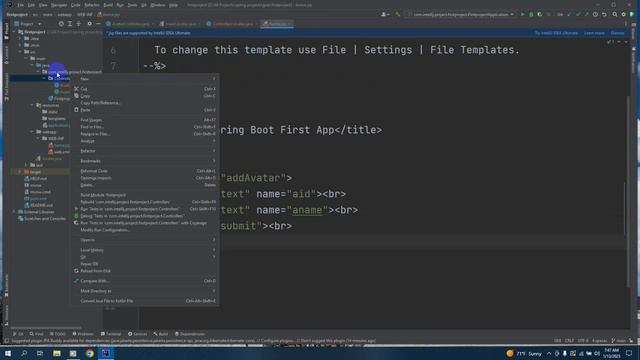The height and width of the screenshot is (360, 640).
Task: Click the user account icon in toolbar
Action: pyautogui.click(x=384, y=14)
